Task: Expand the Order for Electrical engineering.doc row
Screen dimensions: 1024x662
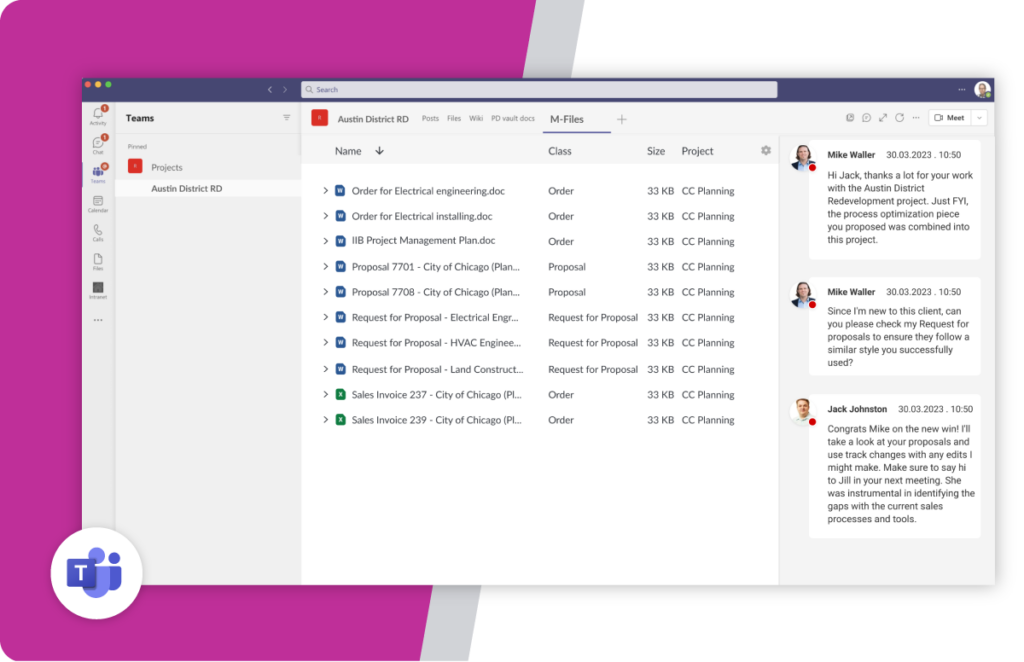Action: point(325,191)
